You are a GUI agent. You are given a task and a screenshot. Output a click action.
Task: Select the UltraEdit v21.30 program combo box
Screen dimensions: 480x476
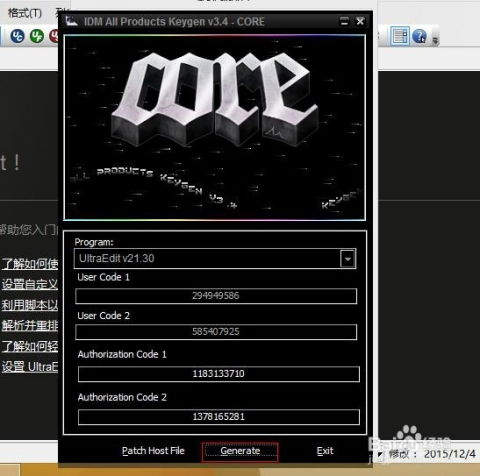(x=215, y=259)
